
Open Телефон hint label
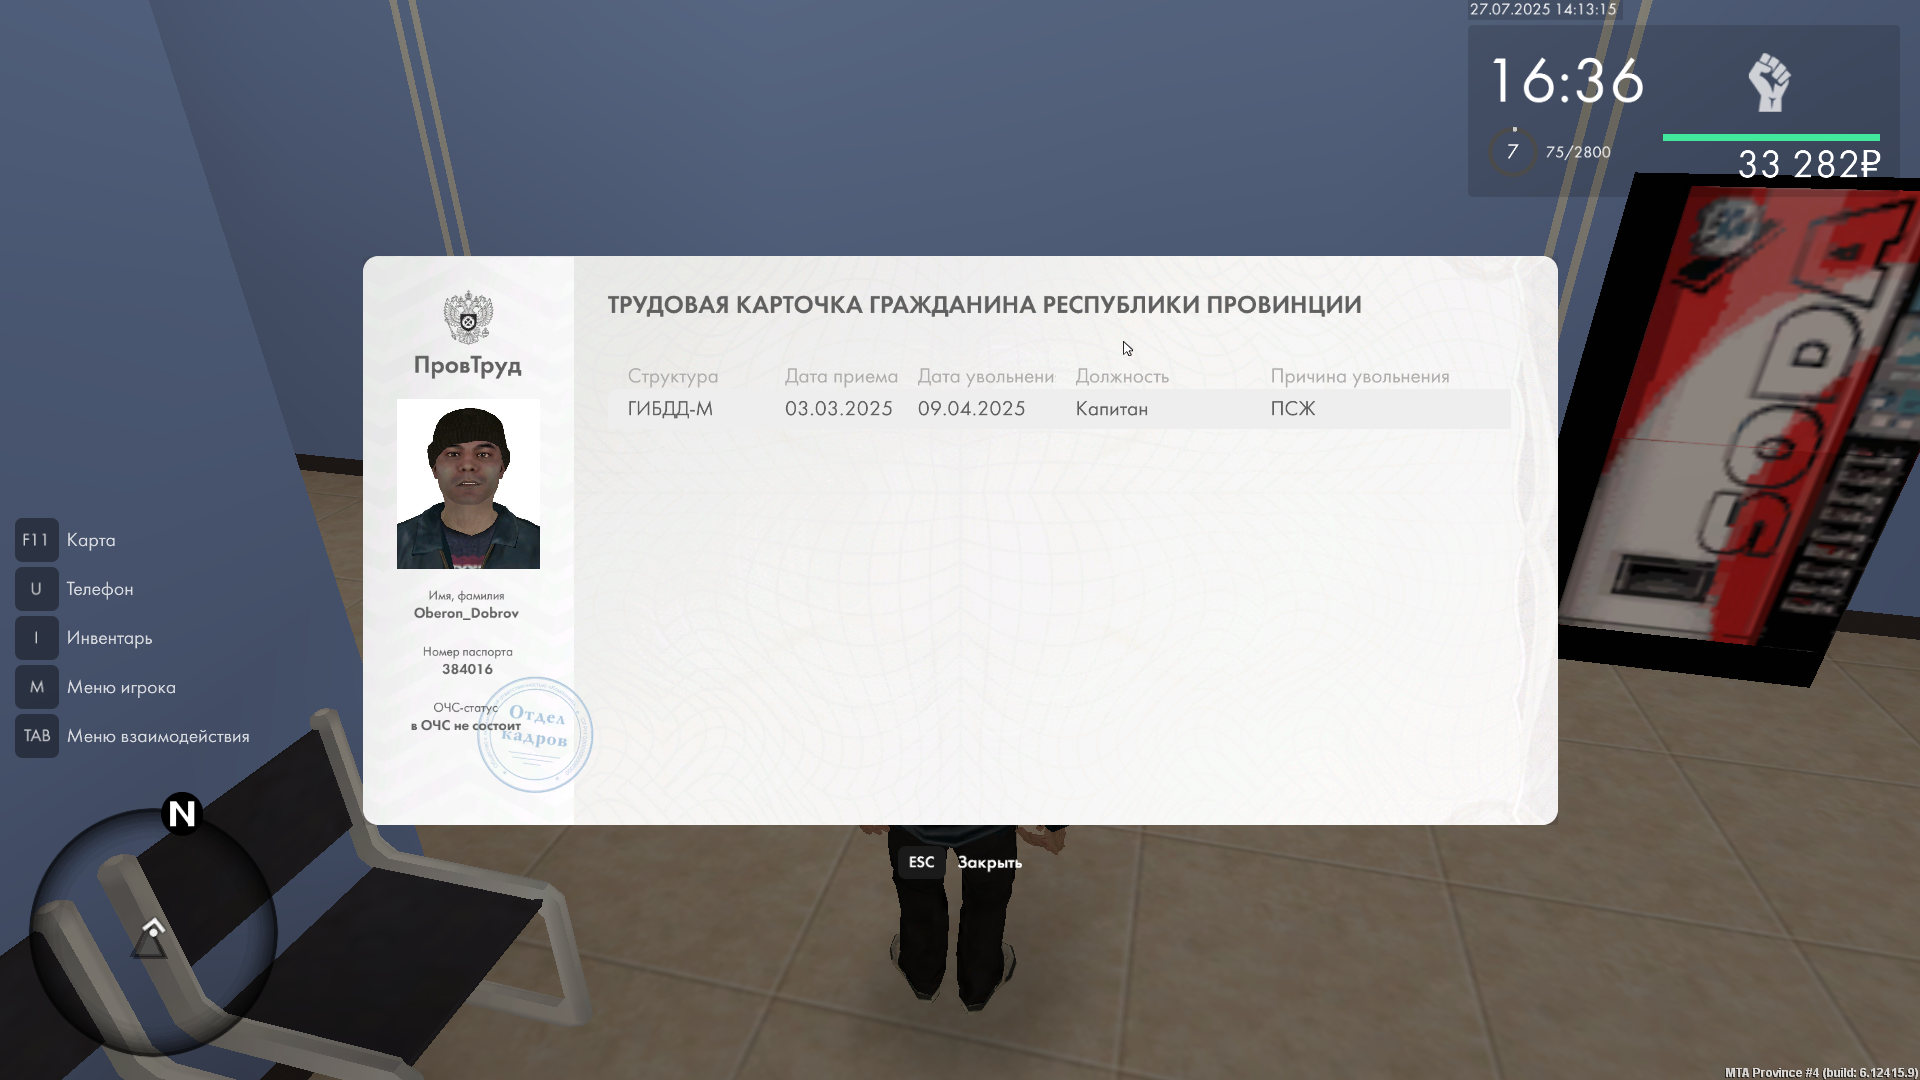point(100,589)
